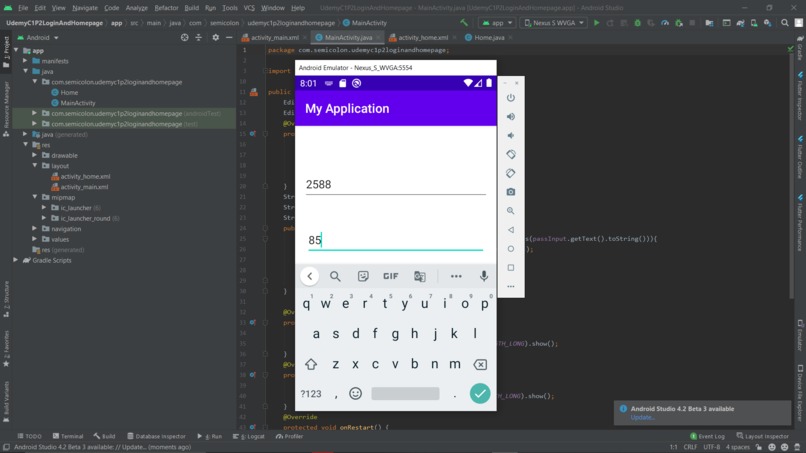The image size is (806, 453).
Task: Switch to activity_main.xml tab
Action: click(x=274, y=38)
